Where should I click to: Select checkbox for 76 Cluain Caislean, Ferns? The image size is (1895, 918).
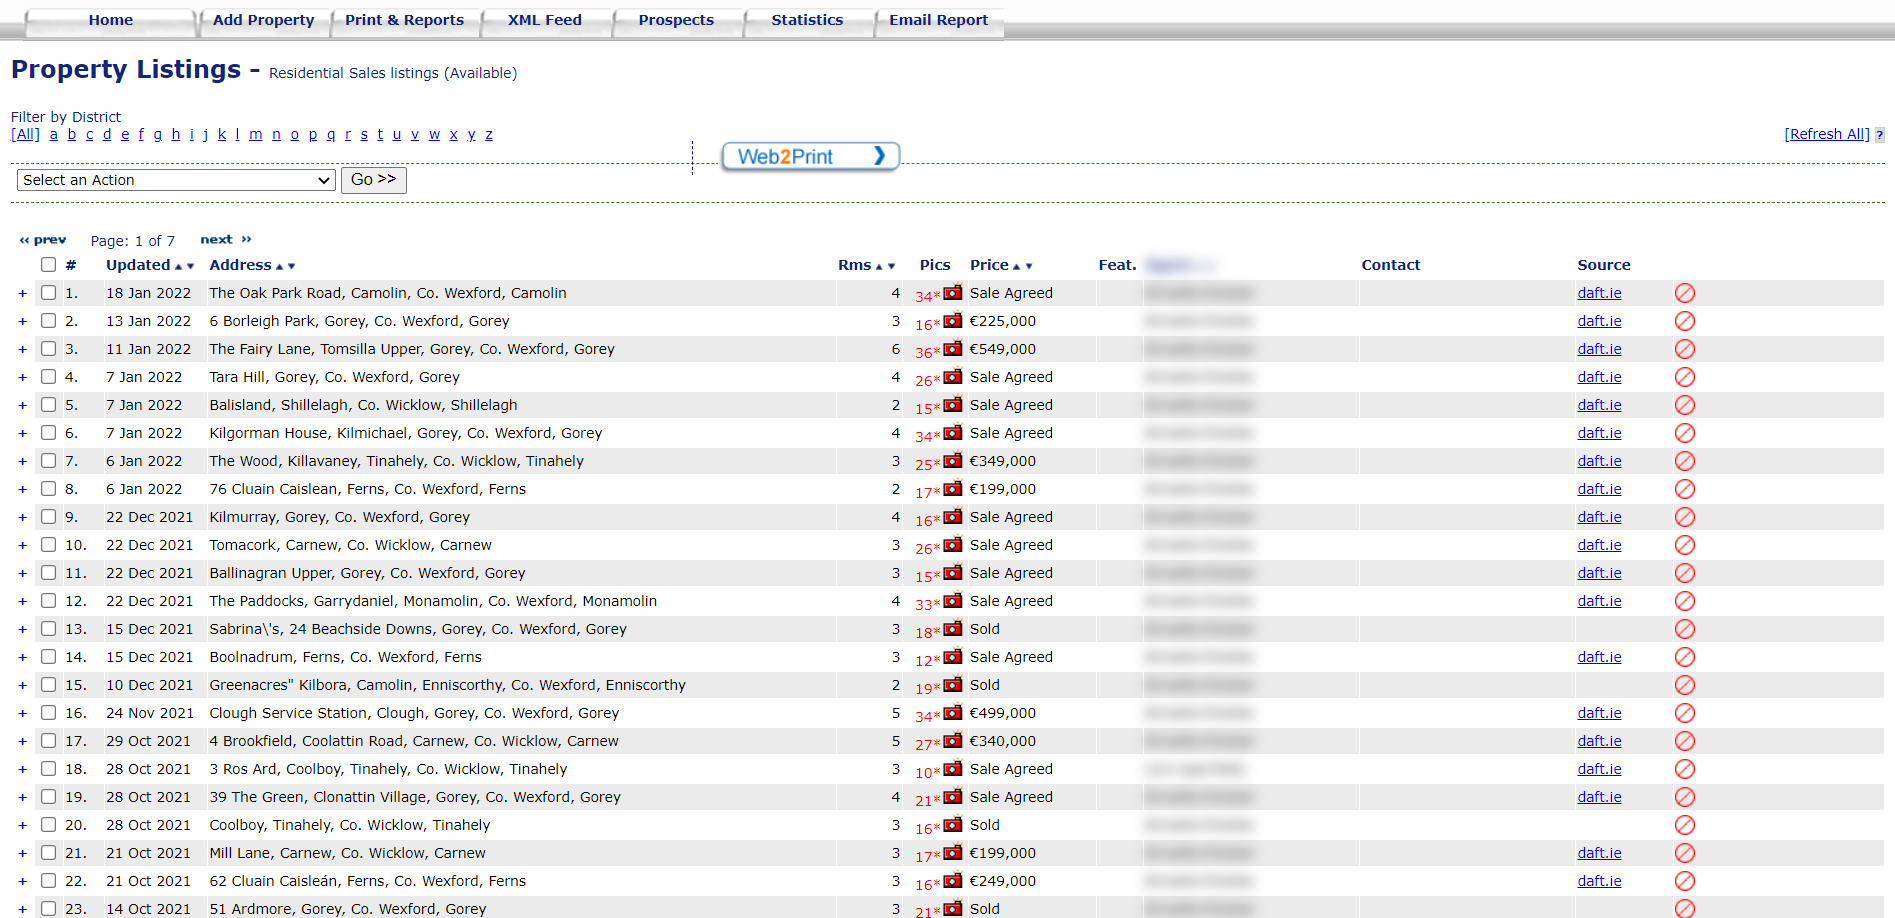click(48, 489)
